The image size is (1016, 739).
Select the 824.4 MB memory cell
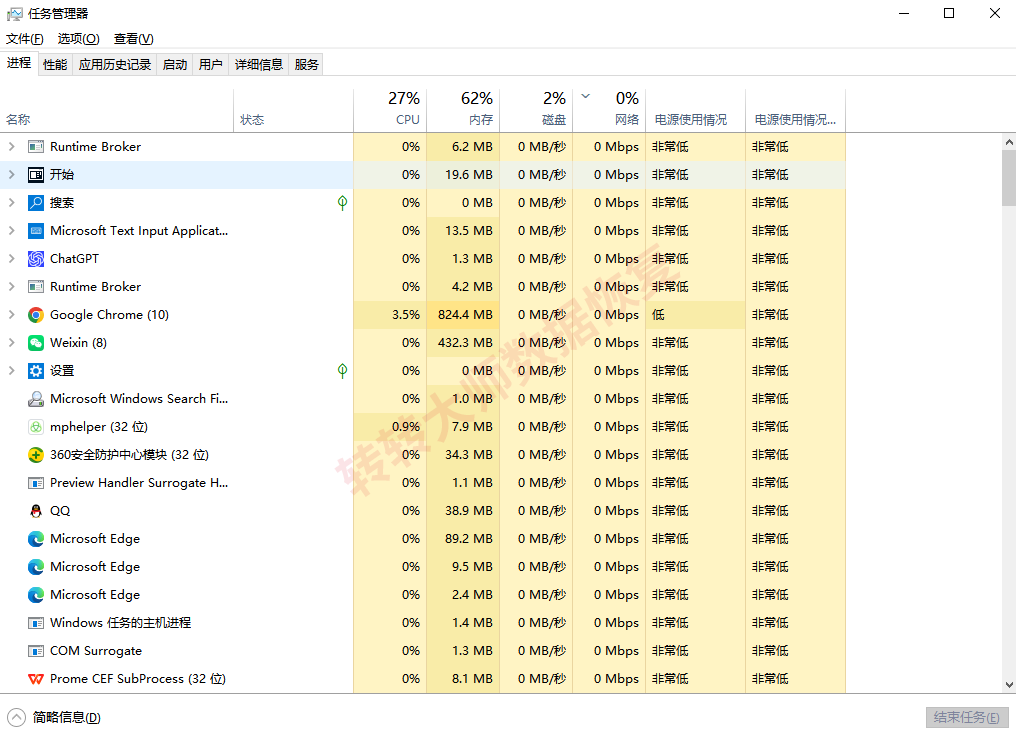(463, 315)
